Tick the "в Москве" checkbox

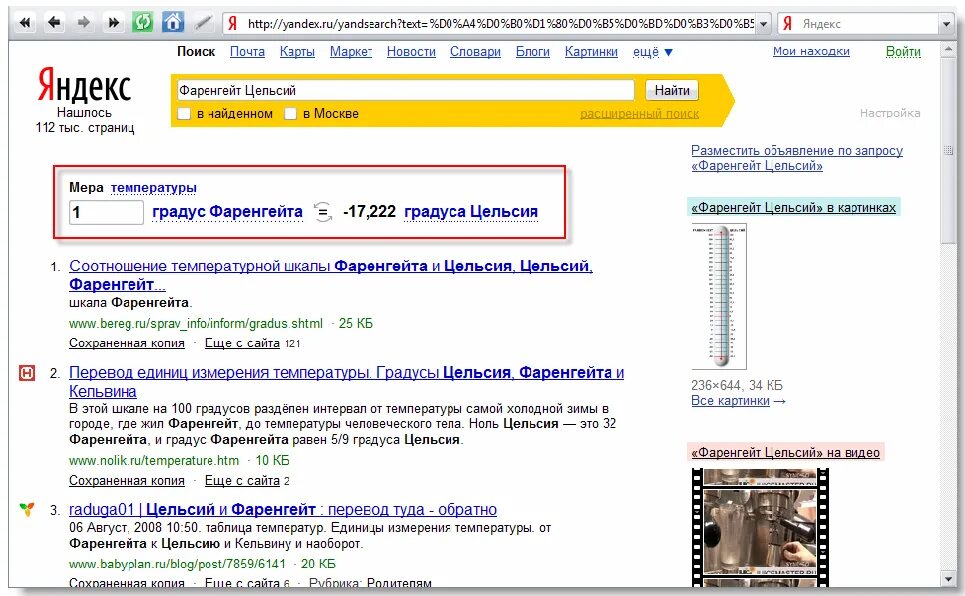point(290,113)
